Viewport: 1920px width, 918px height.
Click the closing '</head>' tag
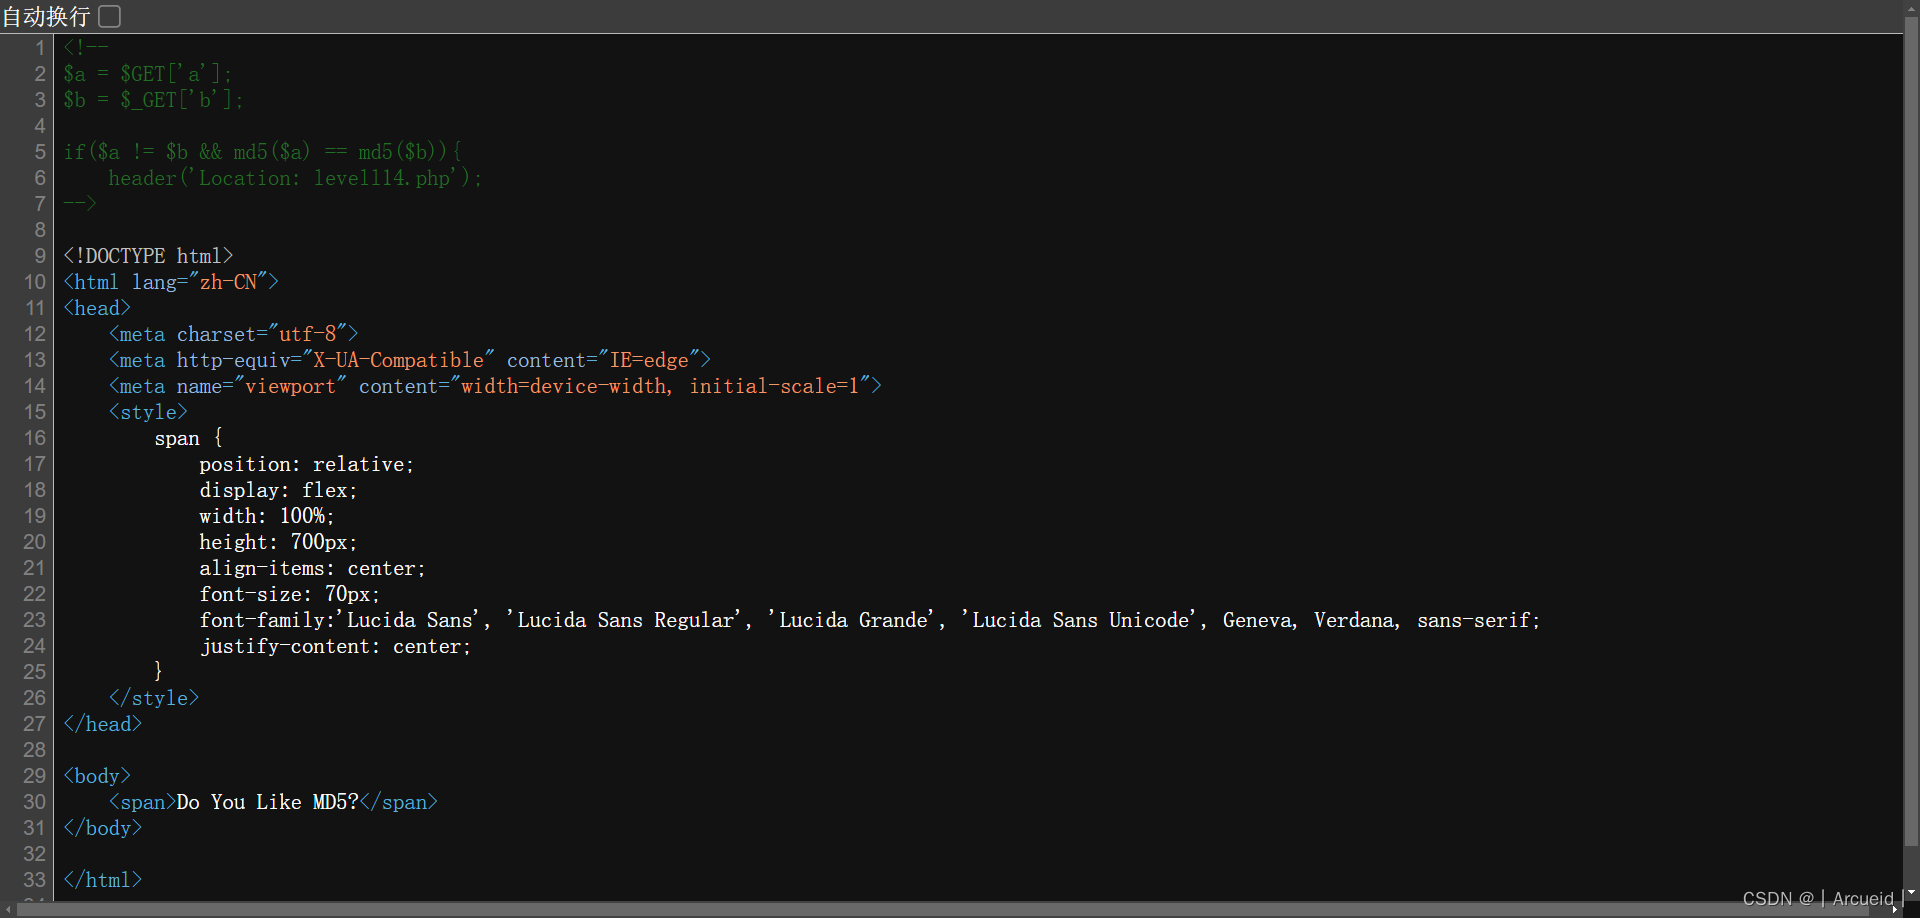(x=103, y=724)
